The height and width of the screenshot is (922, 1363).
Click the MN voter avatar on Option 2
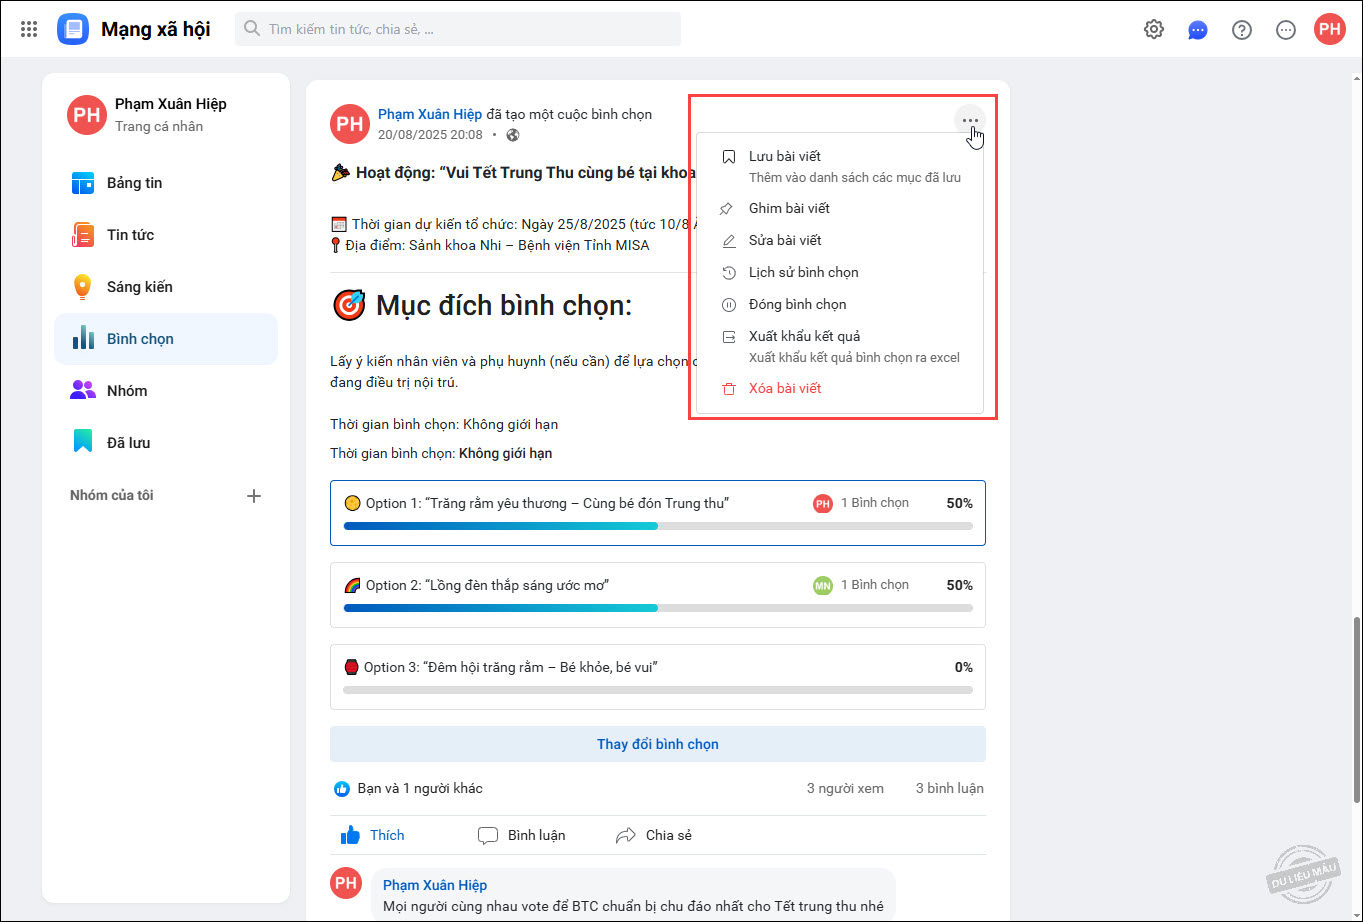(823, 586)
